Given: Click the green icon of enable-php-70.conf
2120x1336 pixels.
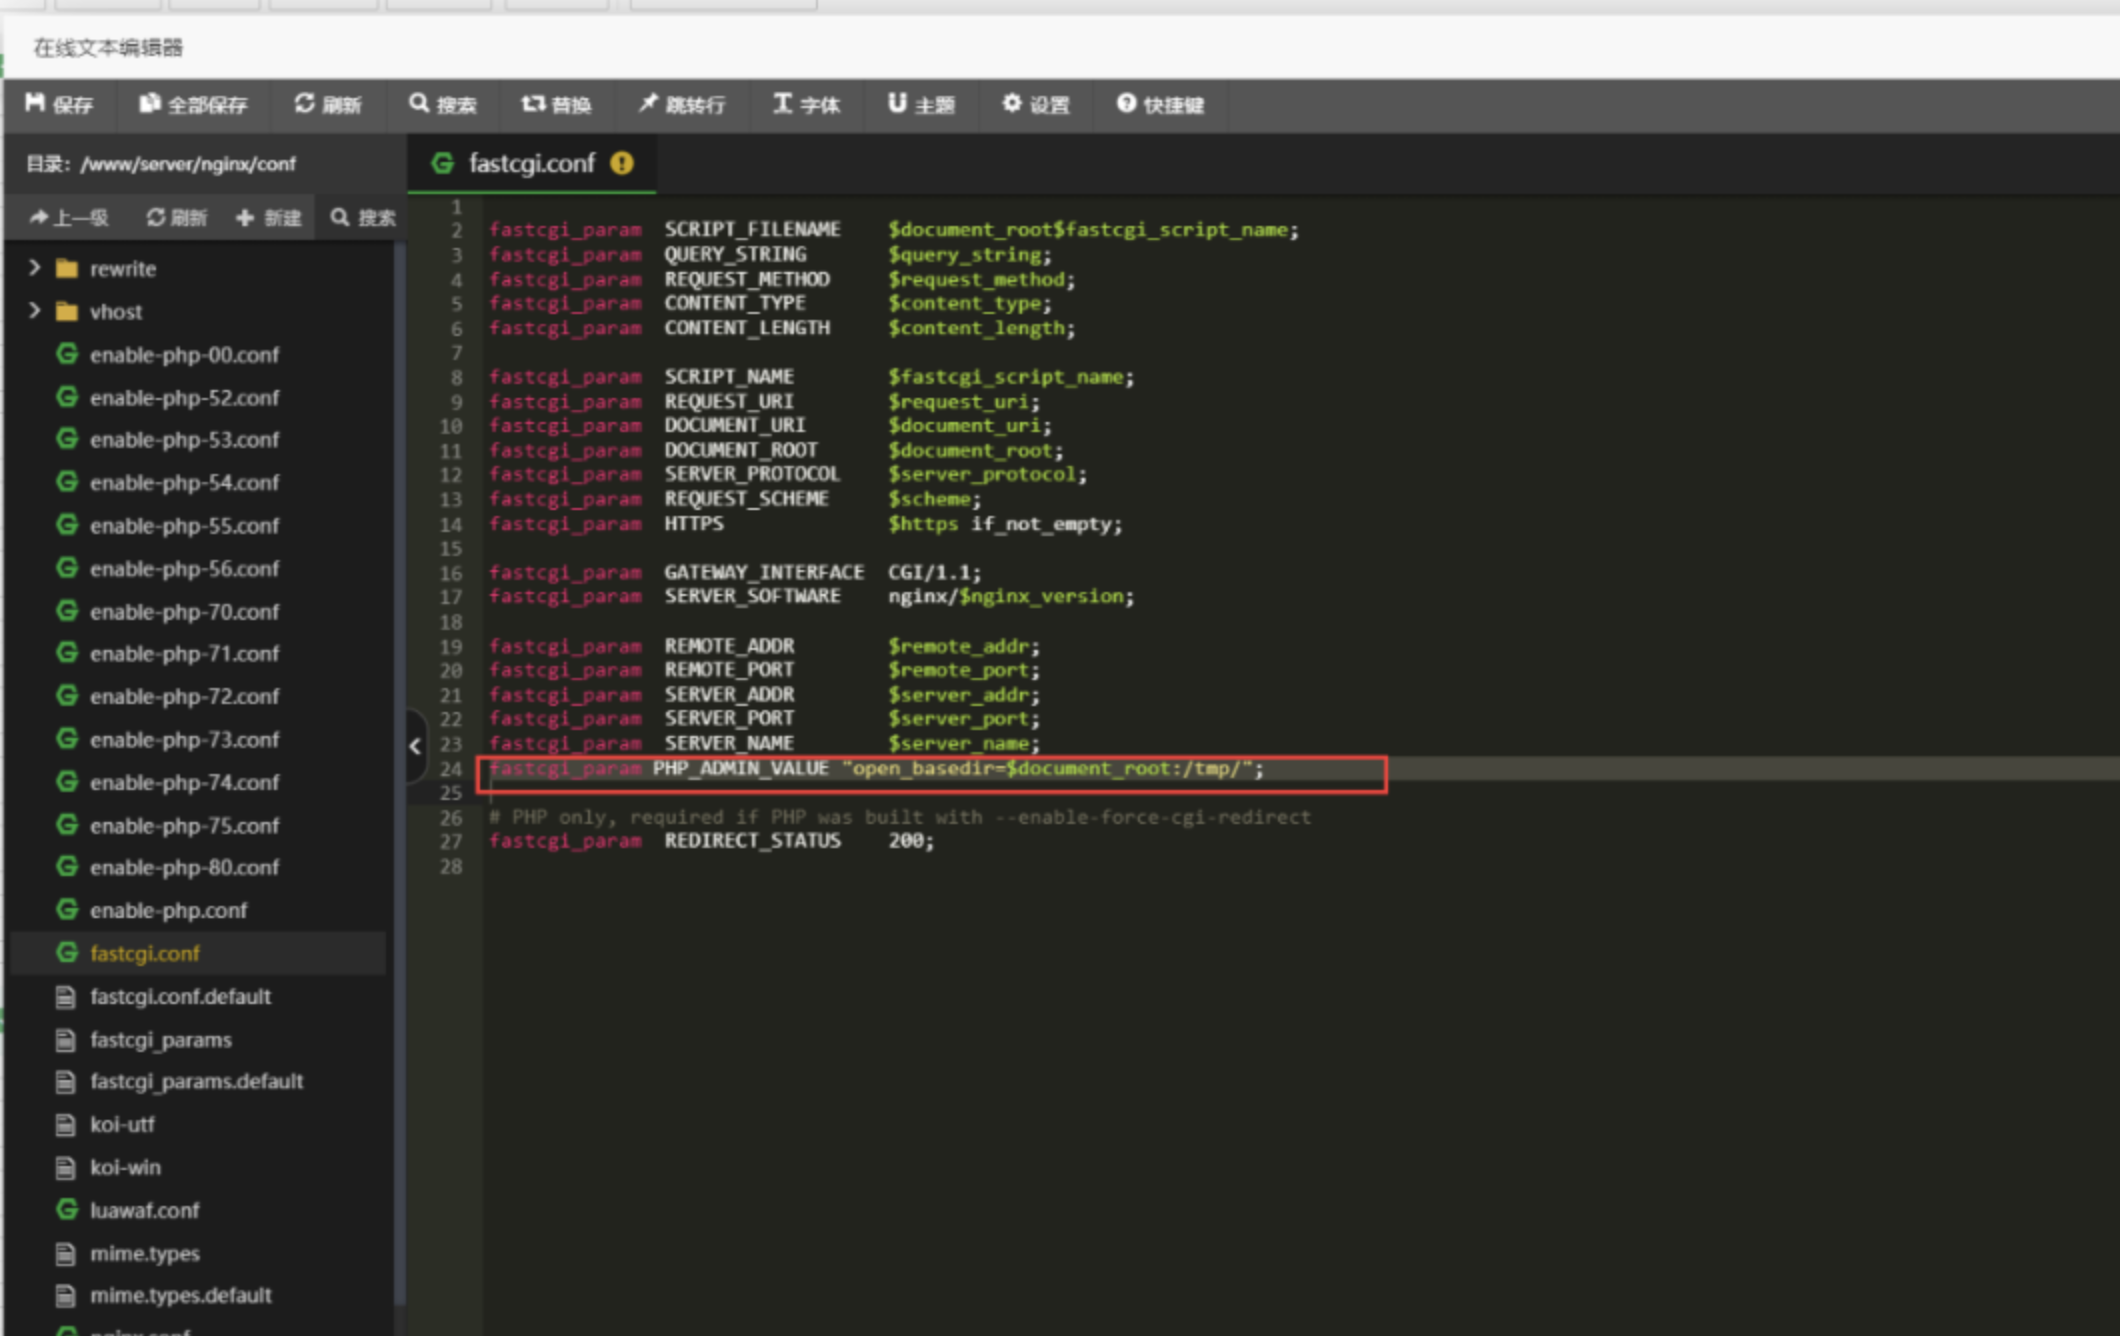Looking at the screenshot, I should click(67, 611).
